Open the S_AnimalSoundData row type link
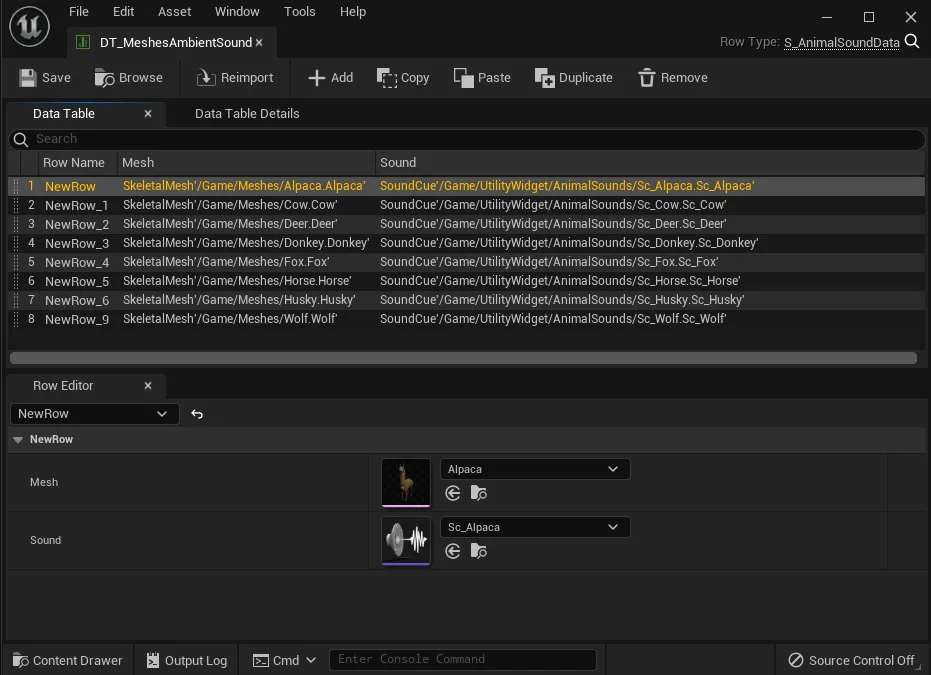This screenshot has height=675, width=931. 841,42
